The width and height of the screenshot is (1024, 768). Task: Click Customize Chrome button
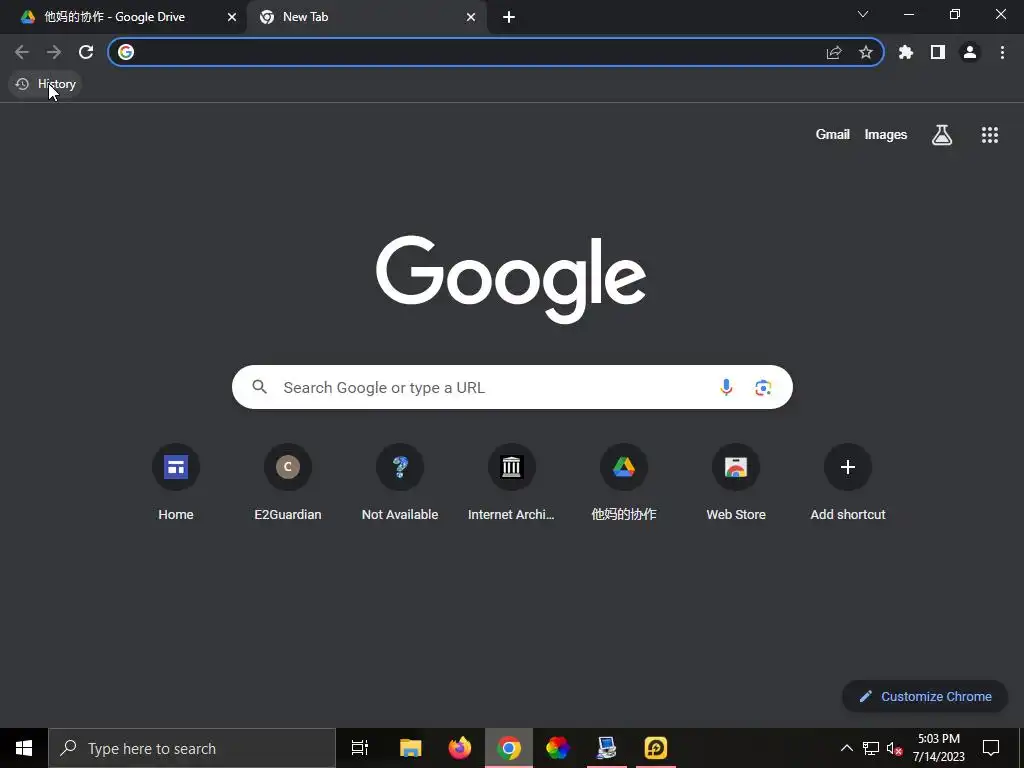pos(925,696)
